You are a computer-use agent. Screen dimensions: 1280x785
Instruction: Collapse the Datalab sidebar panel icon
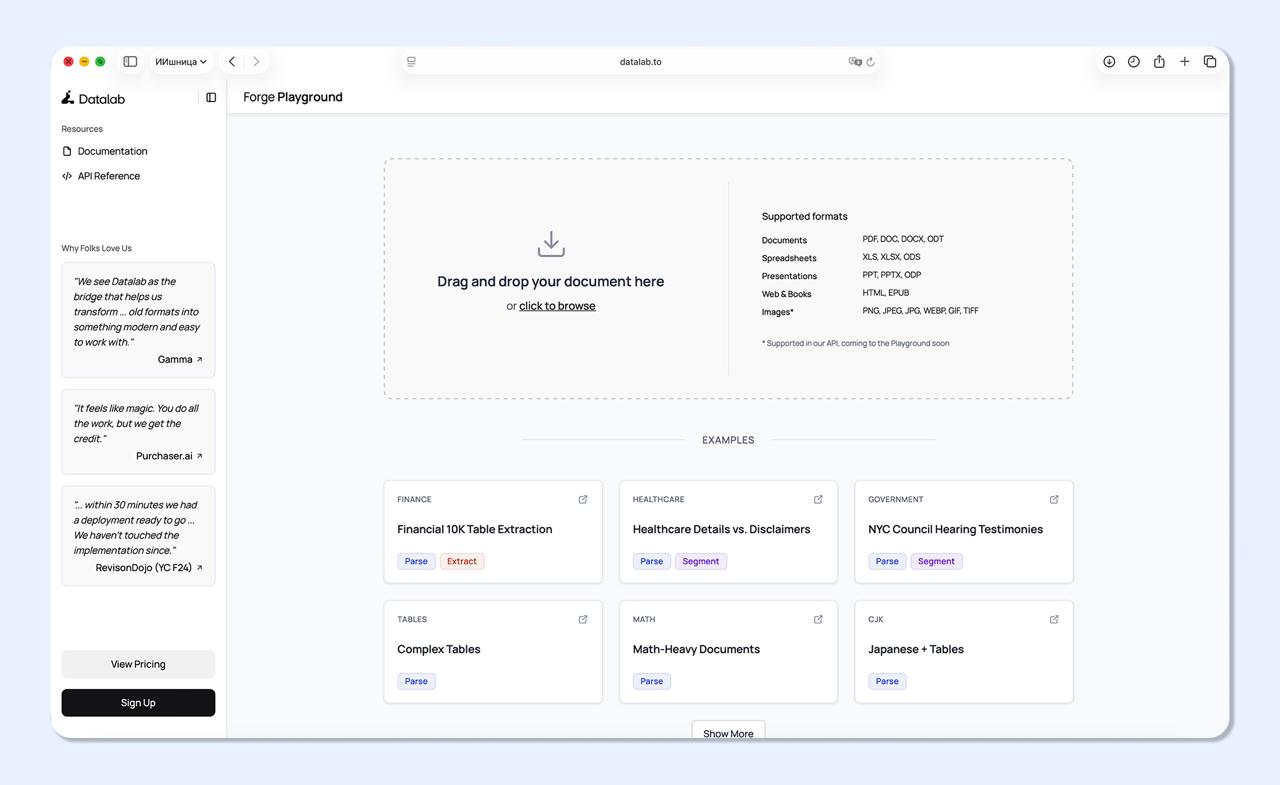(211, 97)
